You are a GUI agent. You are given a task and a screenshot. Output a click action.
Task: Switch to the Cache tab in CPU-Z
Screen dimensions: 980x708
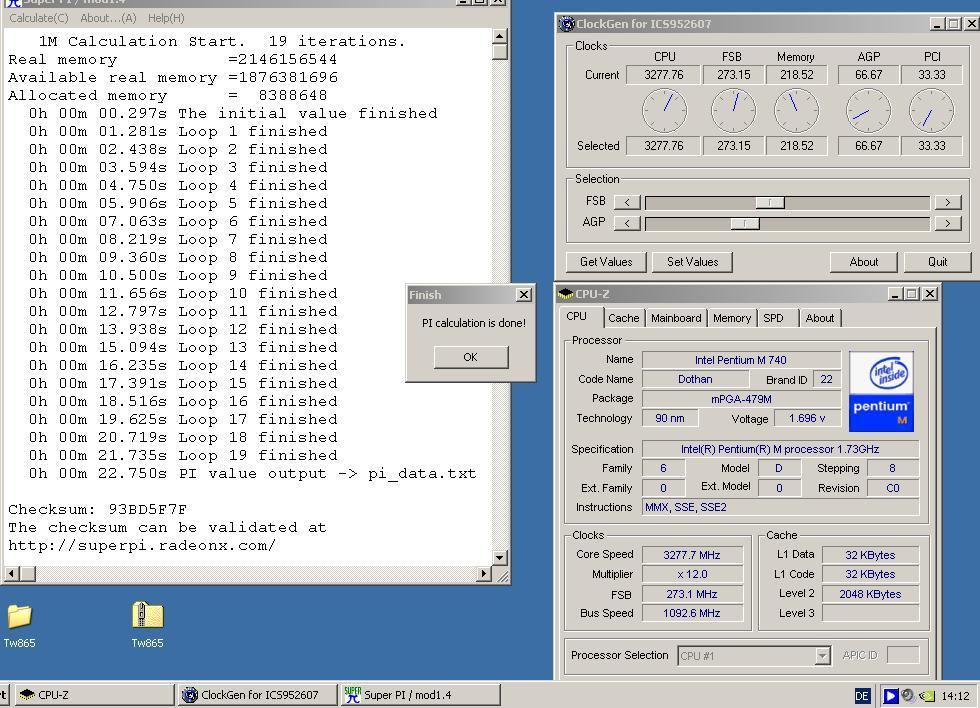[x=624, y=318]
